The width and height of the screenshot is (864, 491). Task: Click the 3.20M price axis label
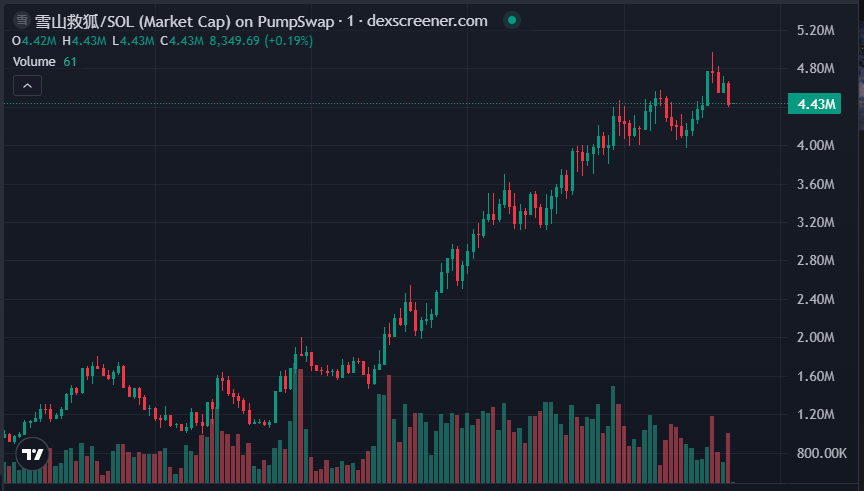pos(816,222)
